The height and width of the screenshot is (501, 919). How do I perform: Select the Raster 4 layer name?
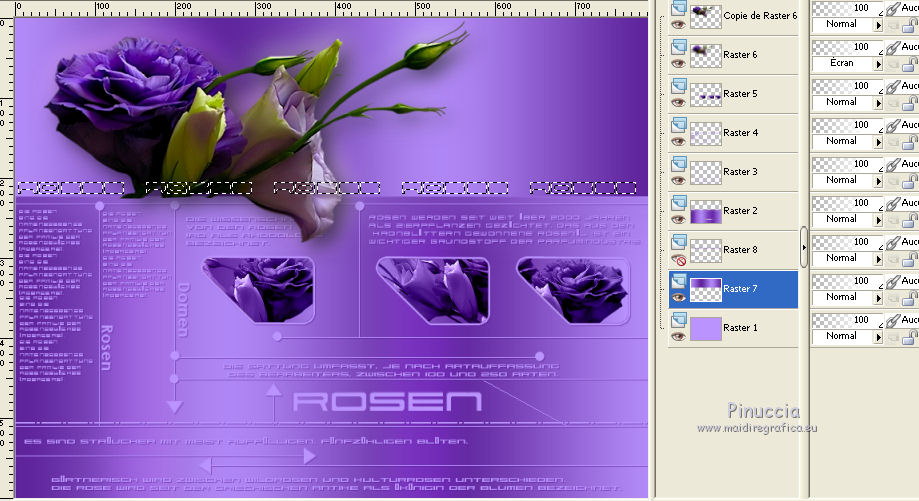(x=740, y=132)
